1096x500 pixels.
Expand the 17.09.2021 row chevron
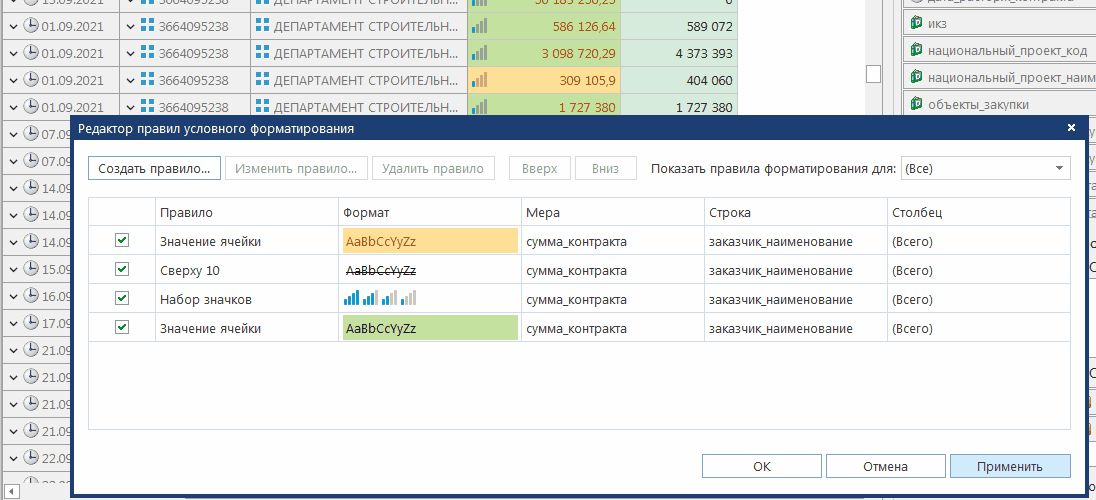[x=12, y=324]
